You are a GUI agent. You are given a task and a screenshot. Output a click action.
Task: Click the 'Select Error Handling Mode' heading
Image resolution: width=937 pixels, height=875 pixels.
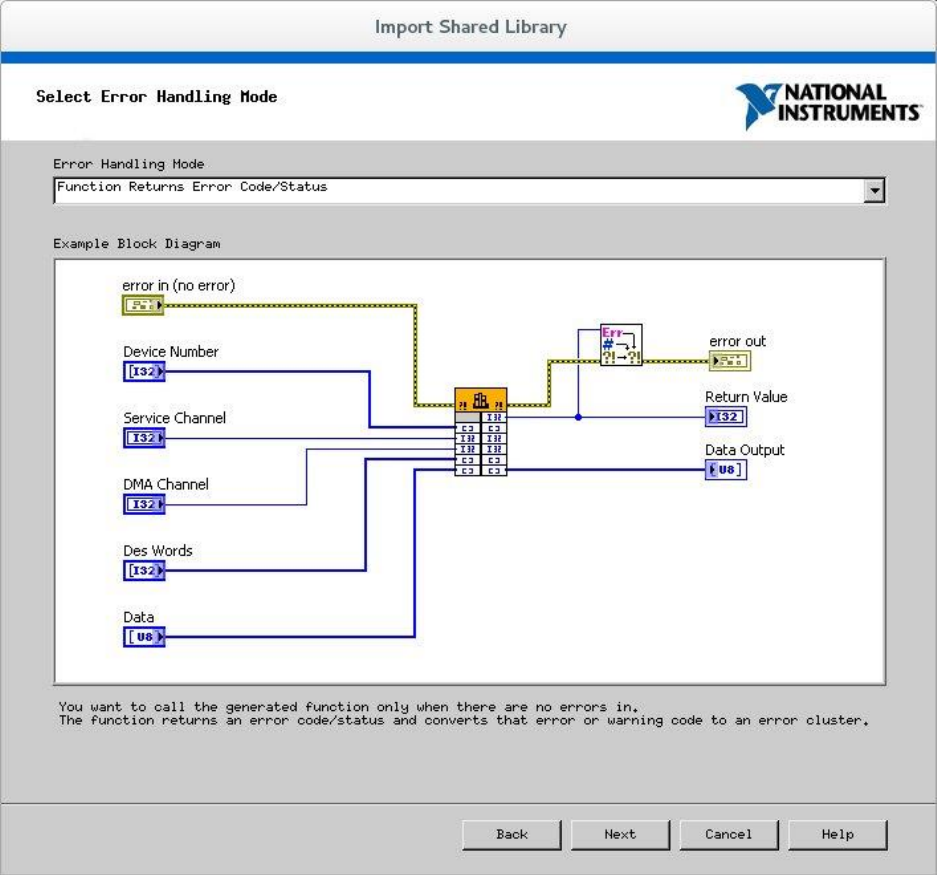coord(157,97)
